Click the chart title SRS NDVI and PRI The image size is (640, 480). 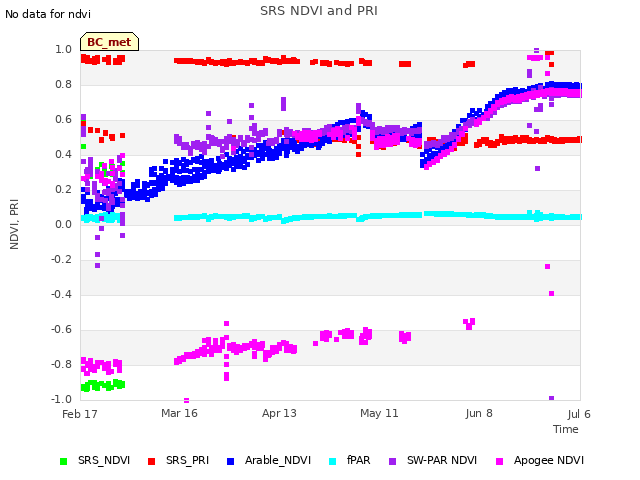pos(319,11)
